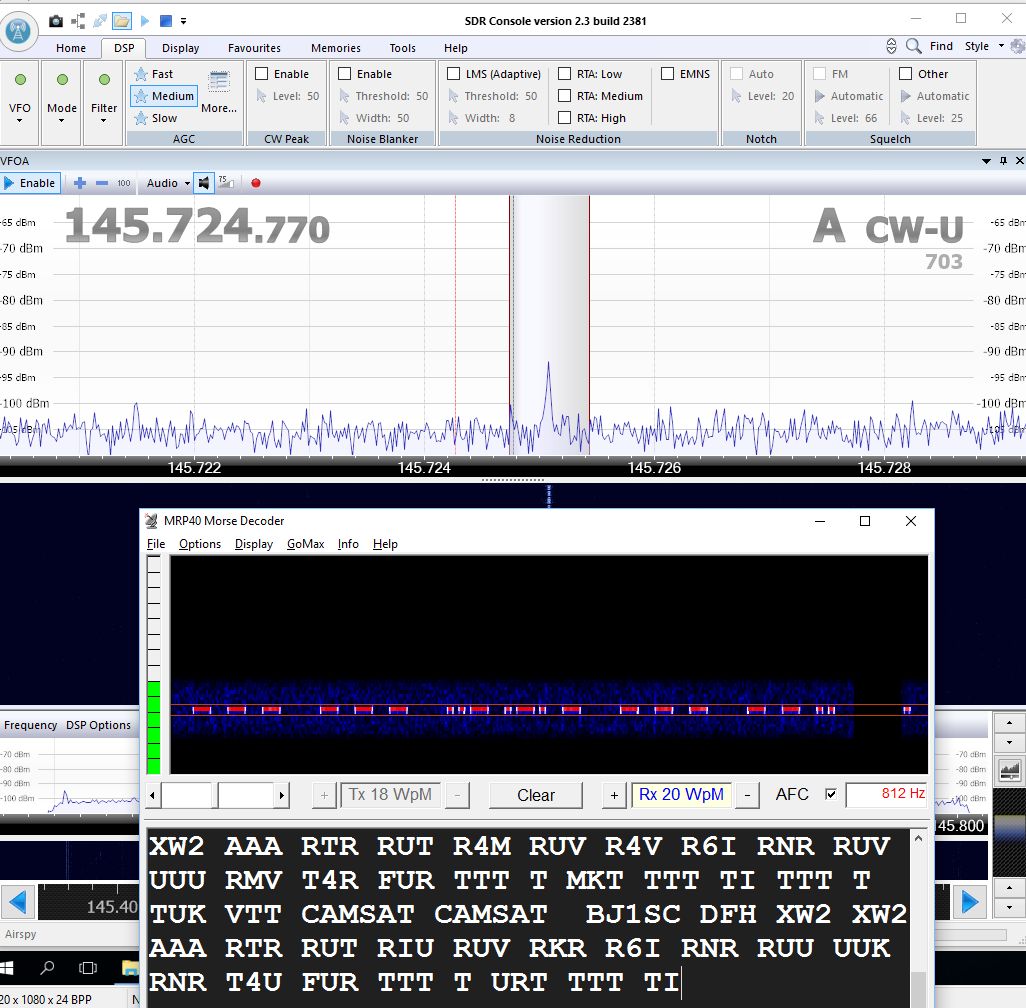Click the right blue arrow at waterfall bottom

970,902
